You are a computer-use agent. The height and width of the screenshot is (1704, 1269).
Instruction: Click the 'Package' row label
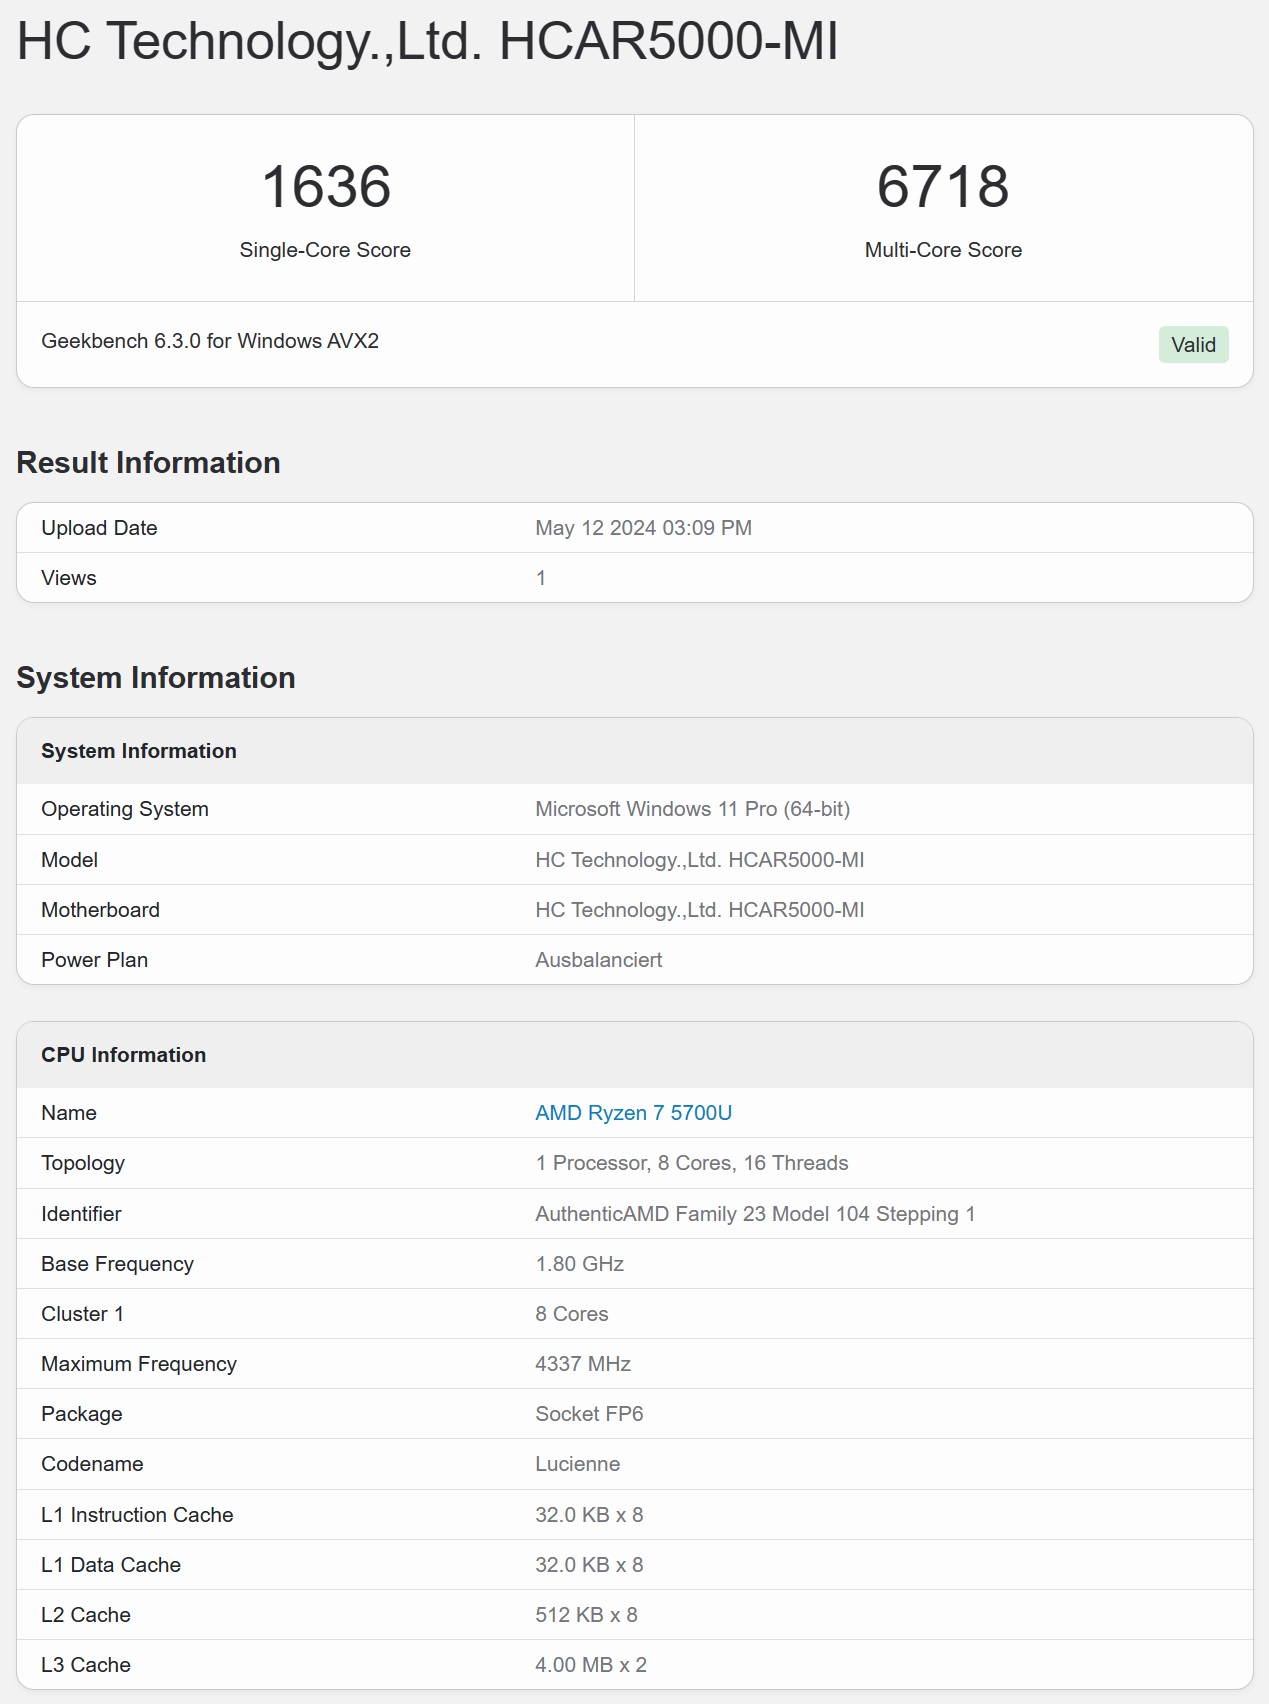pyautogui.click(x=81, y=1414)
